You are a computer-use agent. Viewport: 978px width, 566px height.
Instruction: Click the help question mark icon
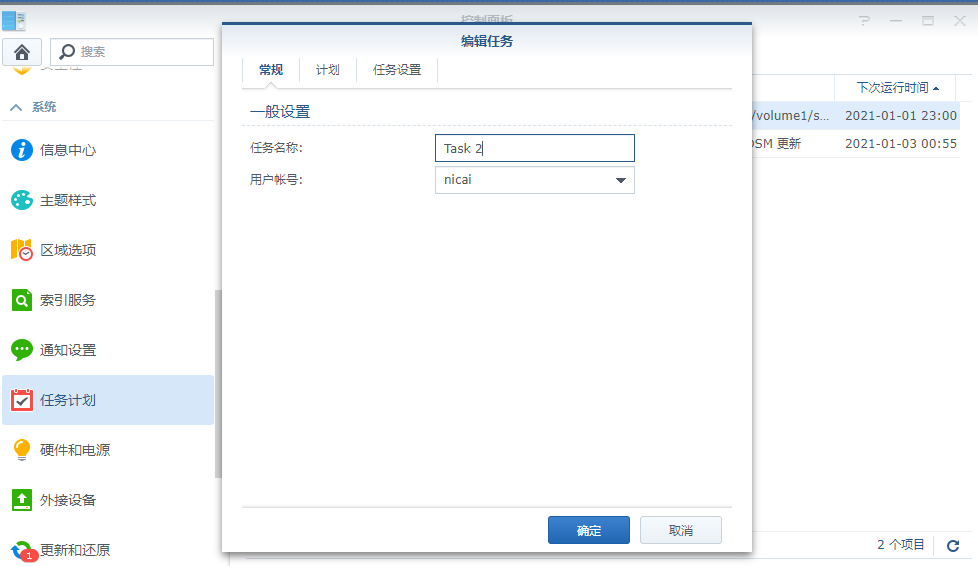tap(864, 21)
